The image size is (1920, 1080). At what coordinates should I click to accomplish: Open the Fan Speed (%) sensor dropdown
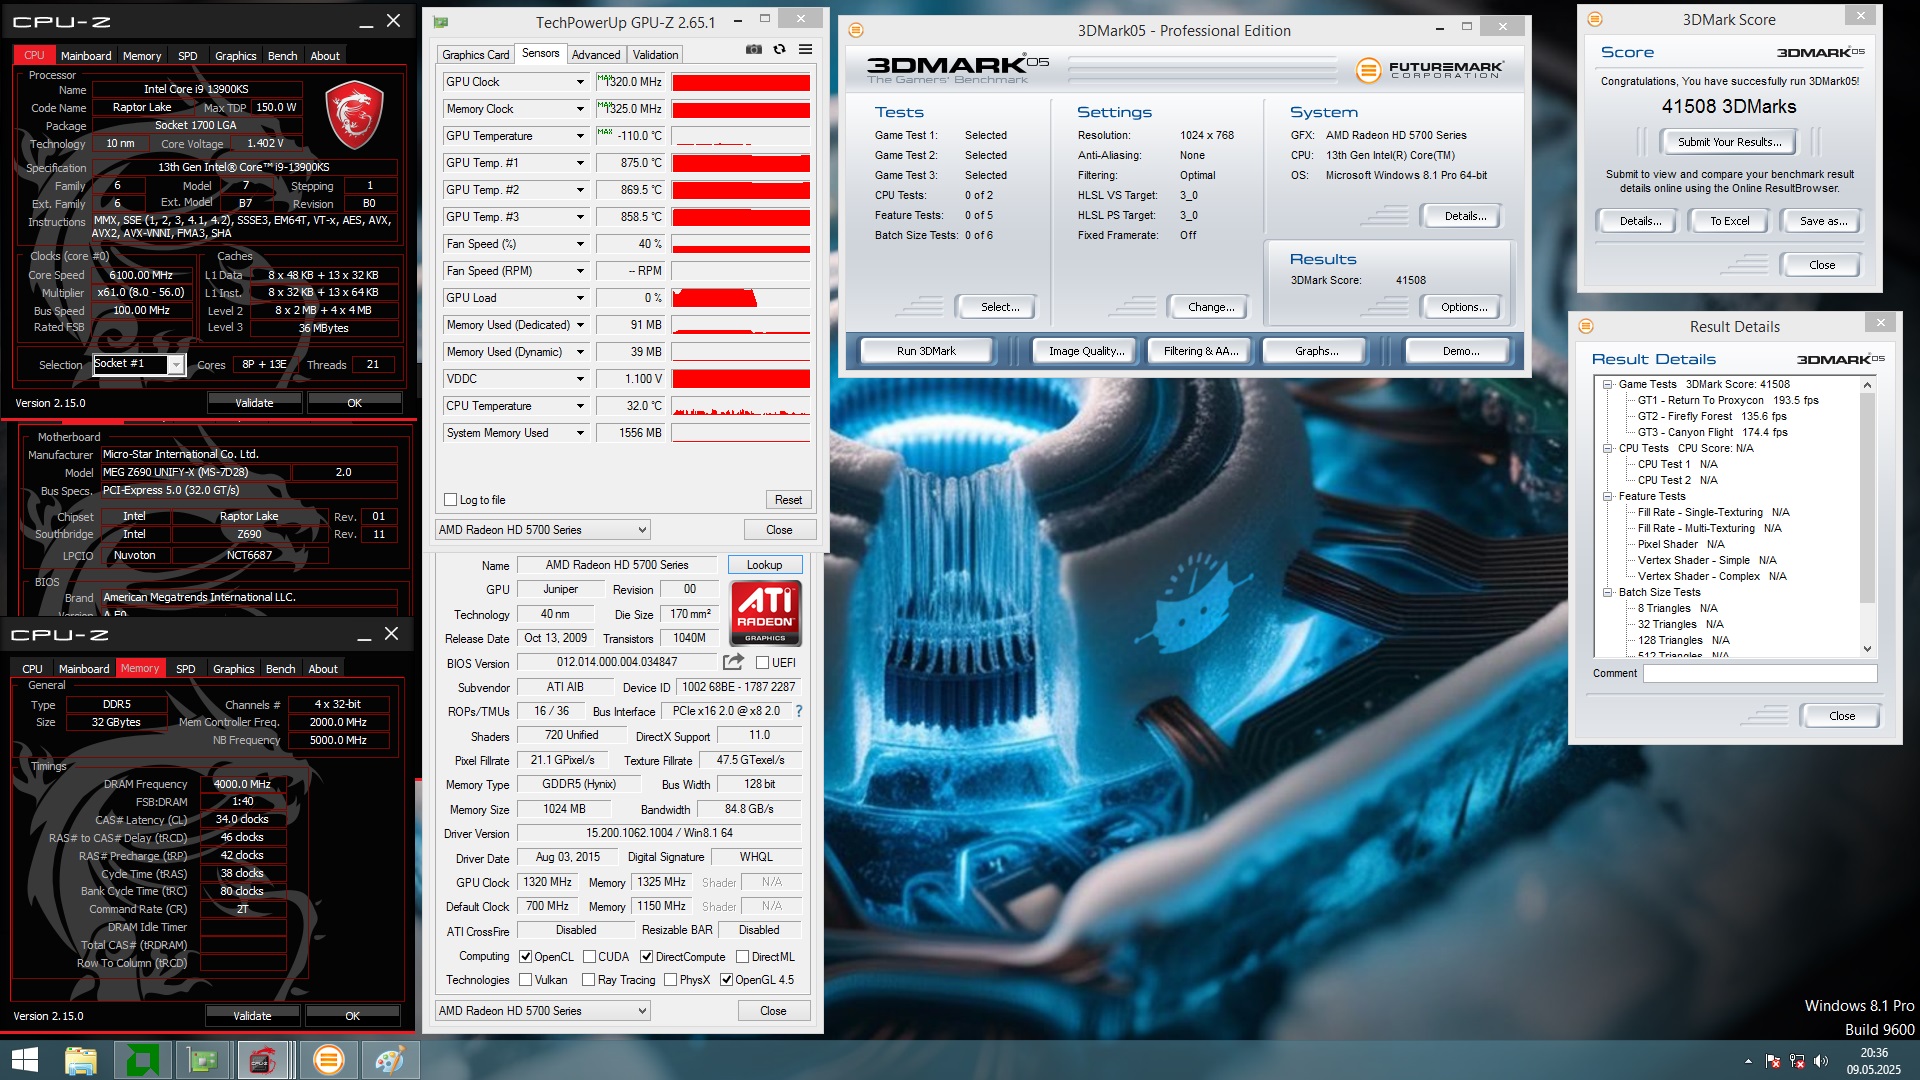click(x=579, y=244)
